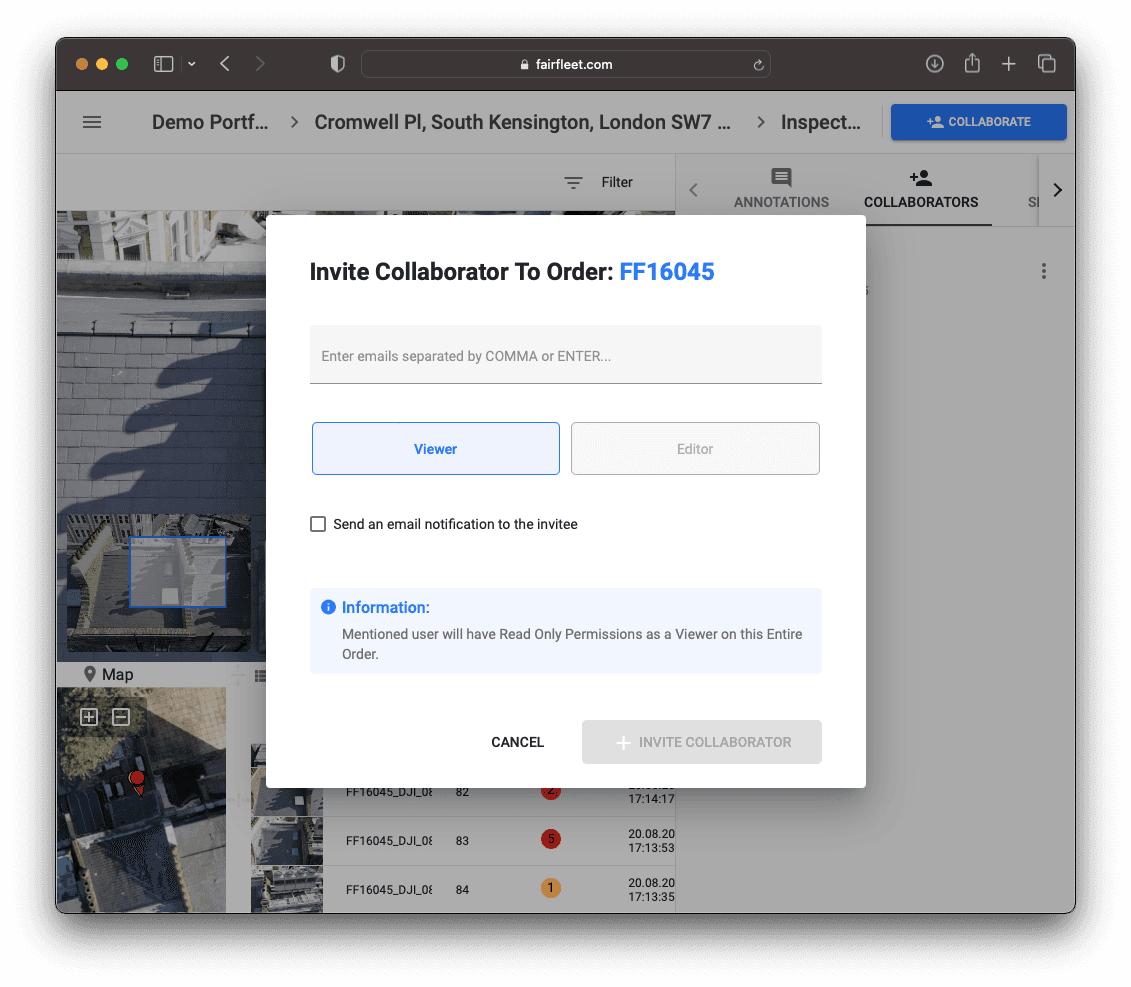The width and height of the screenshot is (1131, 987).
Task: Select timestamp 20.08.20 17:13:35
Action: [x=651, y=890]
